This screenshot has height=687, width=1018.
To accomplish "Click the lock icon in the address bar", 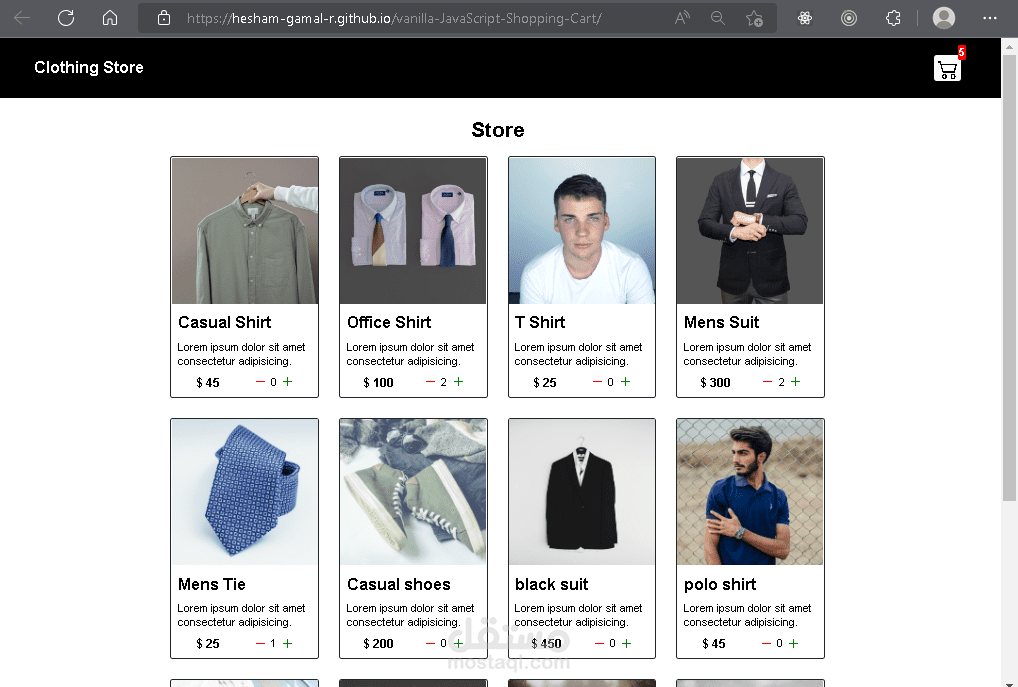I will (164, 18).
